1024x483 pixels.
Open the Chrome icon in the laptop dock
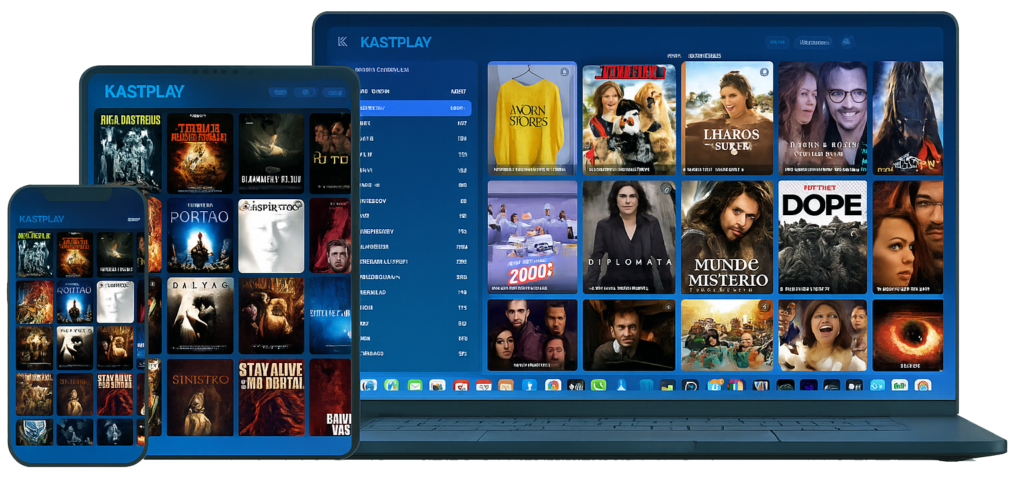click(x=553, y=385)
